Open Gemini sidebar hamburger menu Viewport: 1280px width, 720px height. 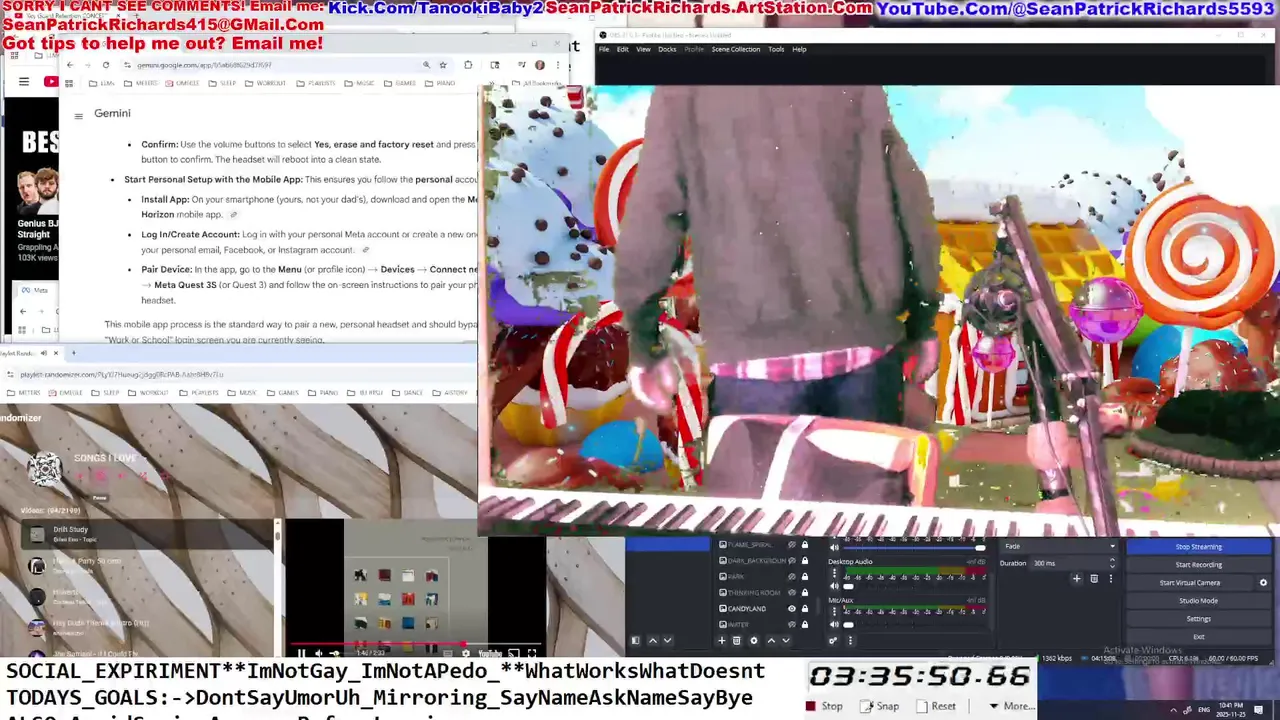point(78,116)
